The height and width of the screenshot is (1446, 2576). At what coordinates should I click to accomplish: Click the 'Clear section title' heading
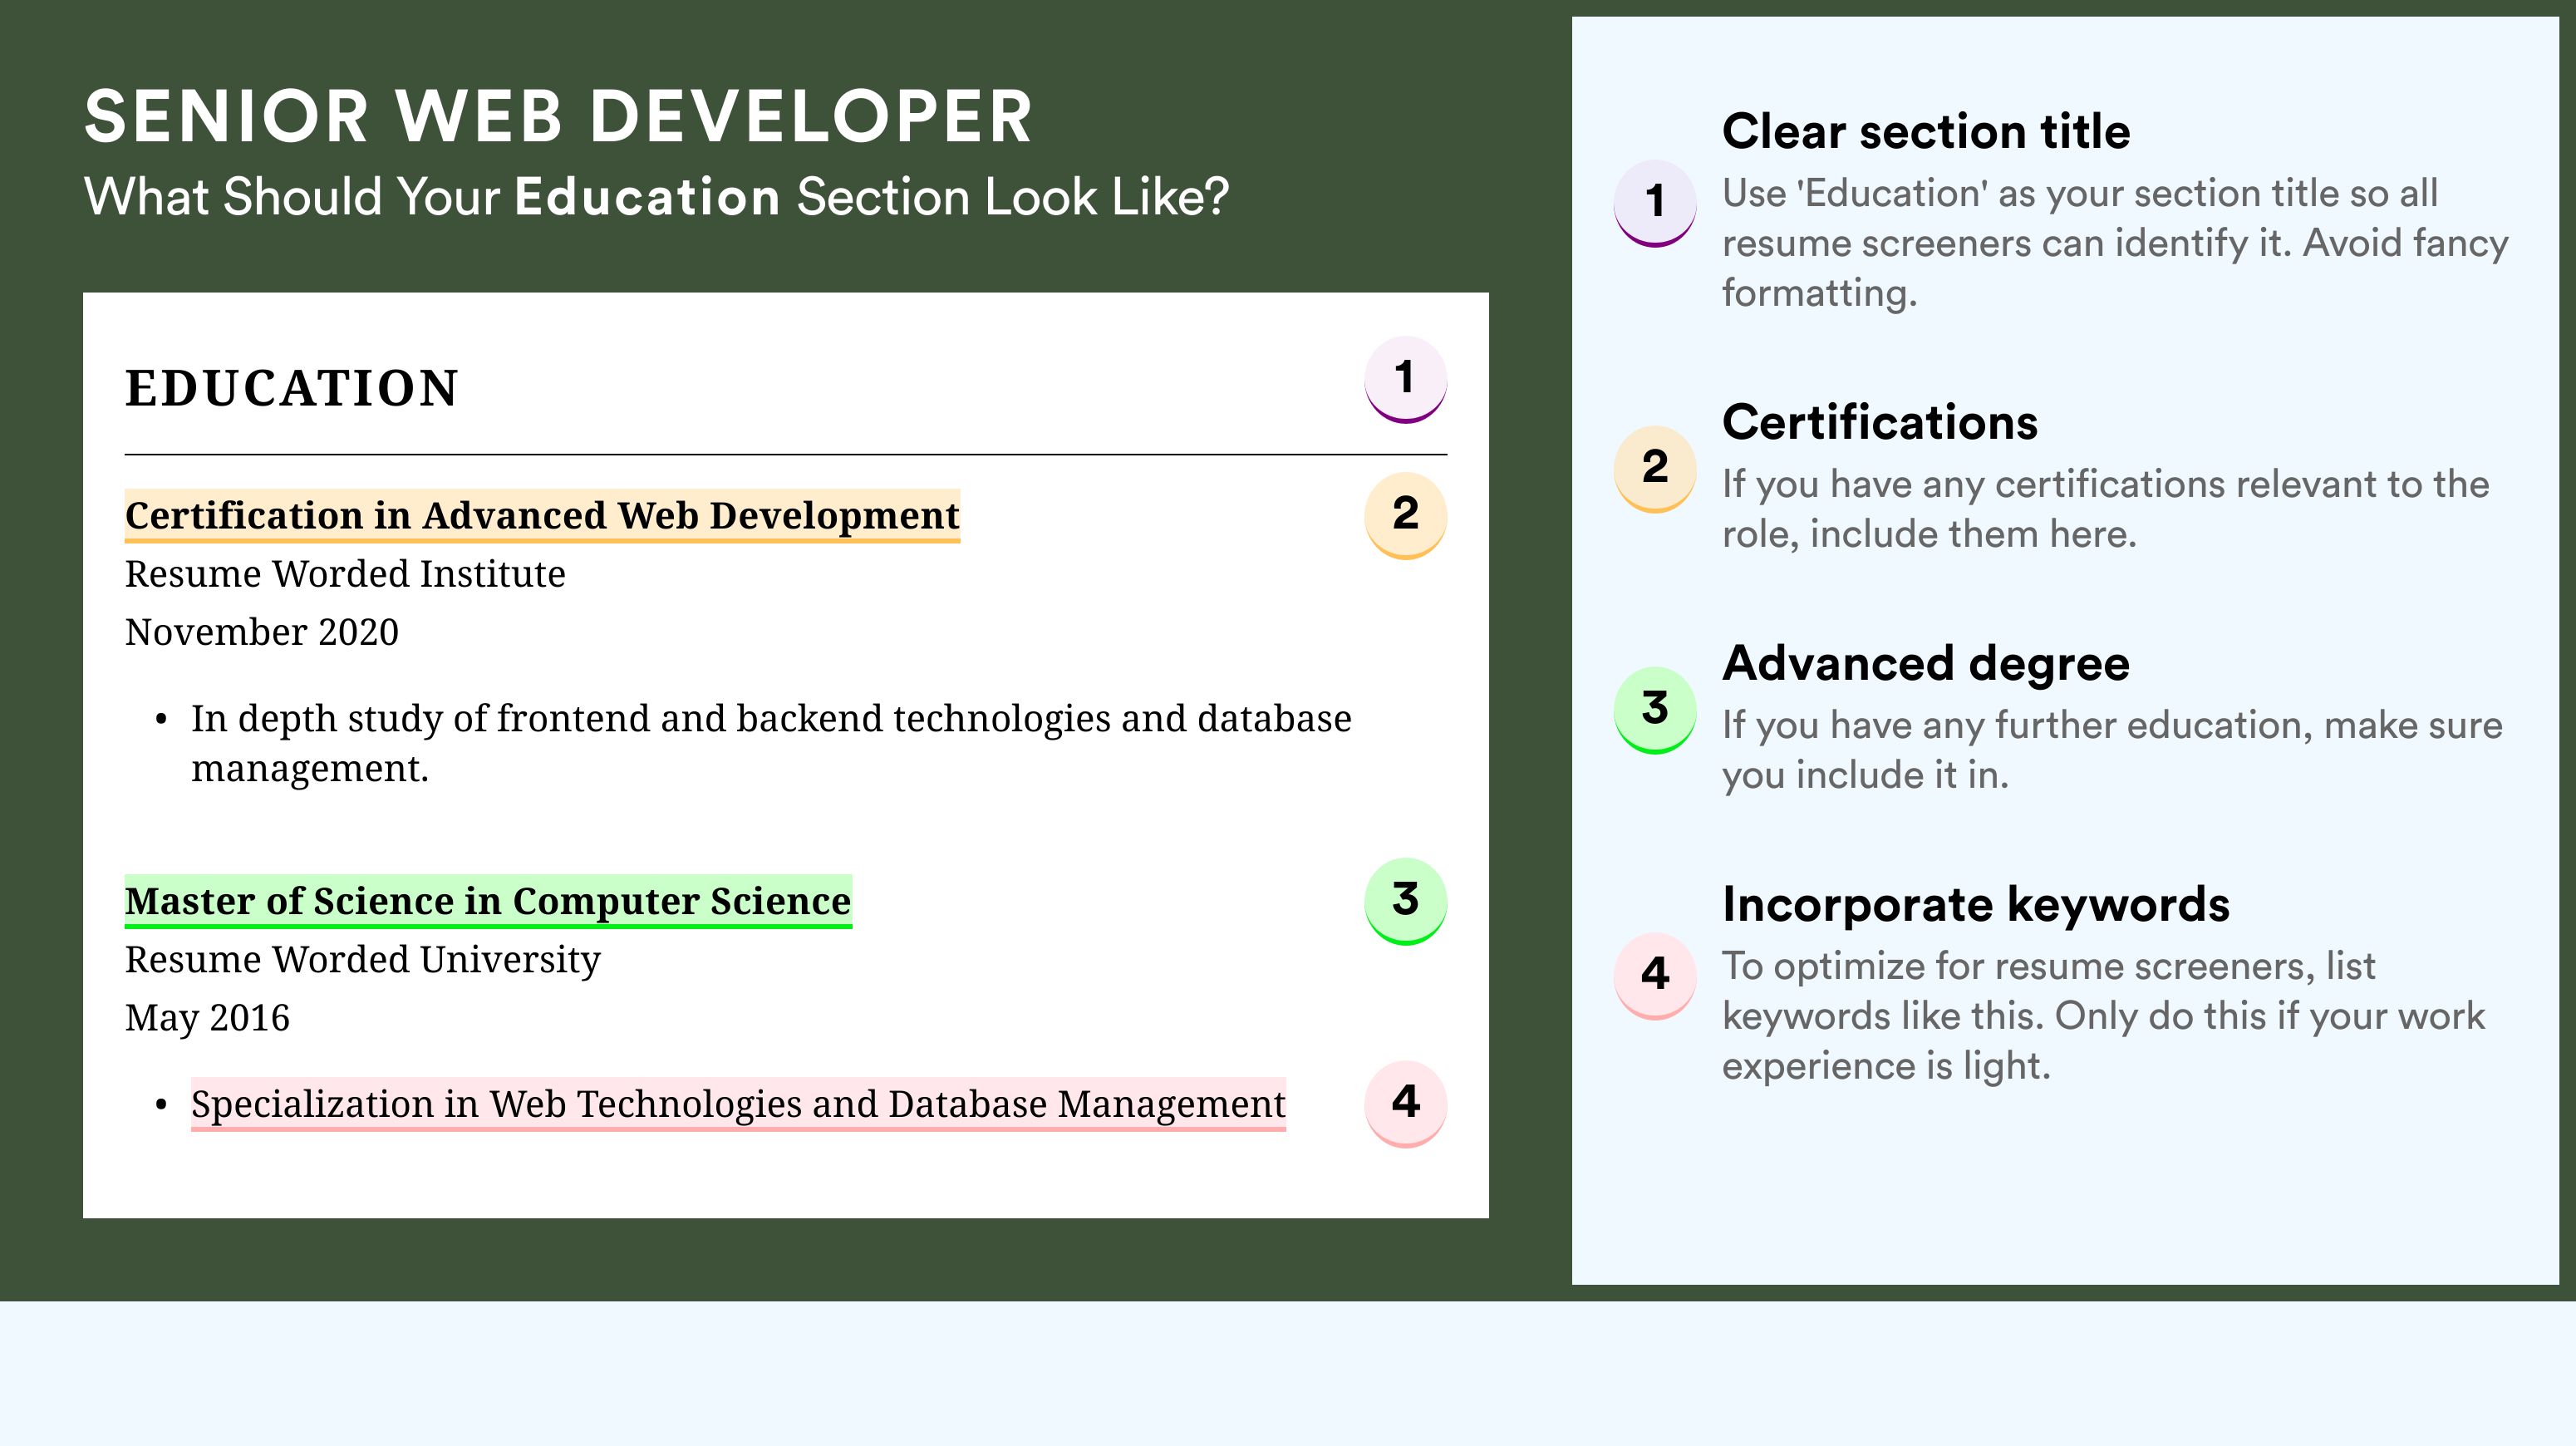(x=1926, y=132)
